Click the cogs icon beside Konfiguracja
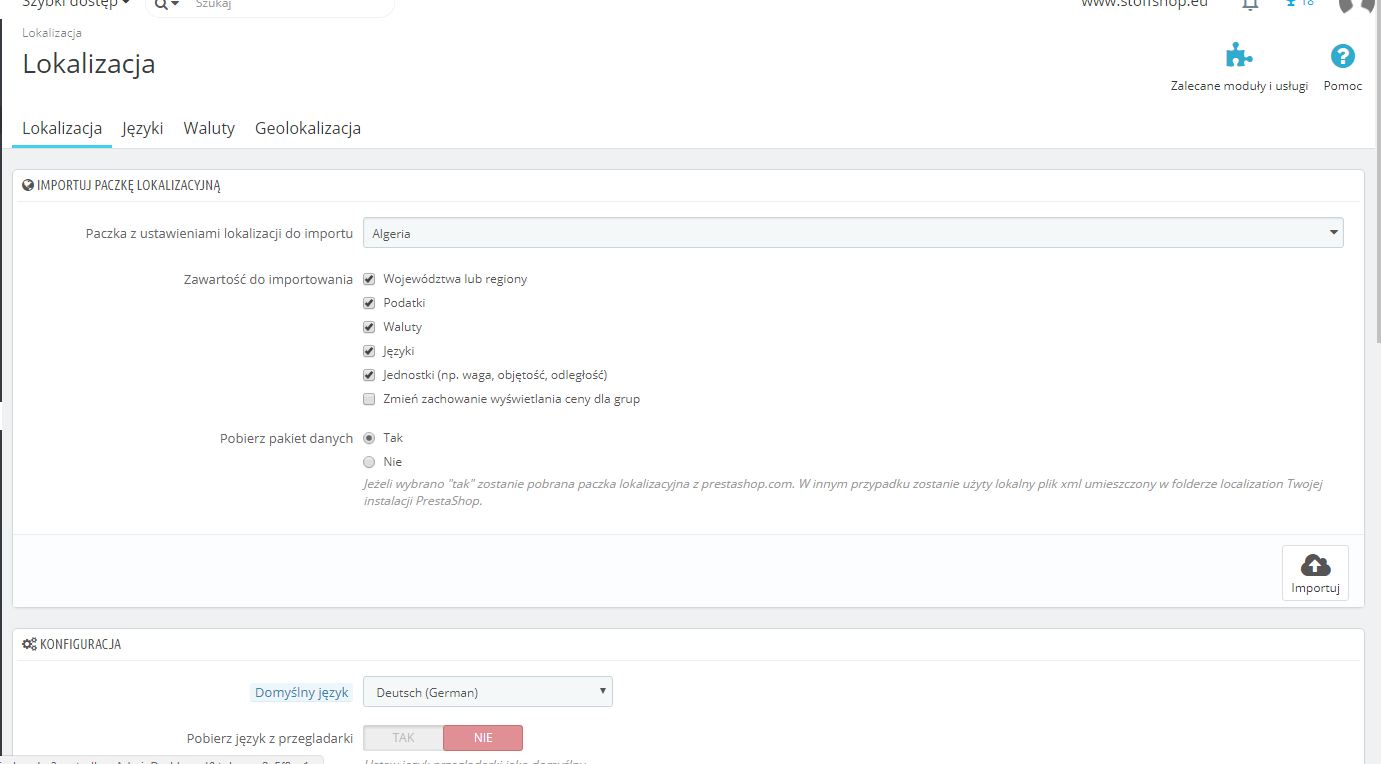The width and height of the screenshot is (1381, 764). pyautogui.click(x=29, y=644)
